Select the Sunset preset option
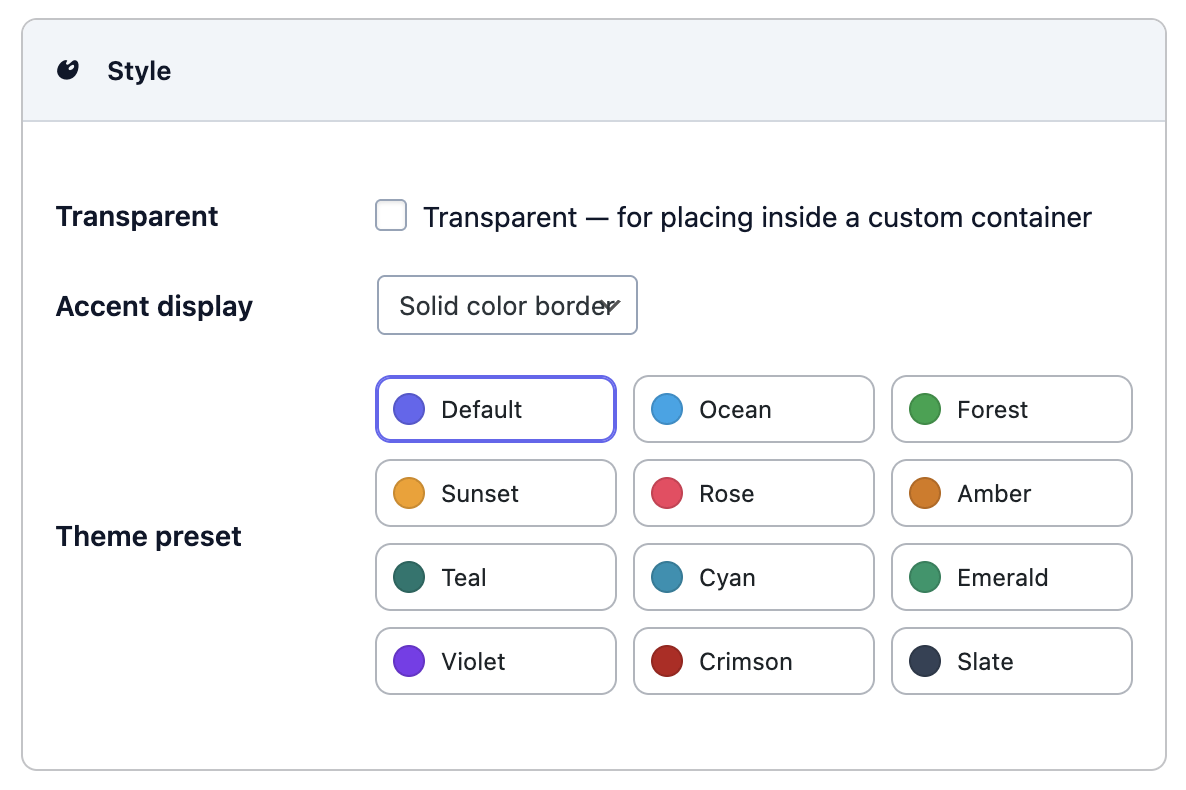Screen dimensions: 1186x790 point(495,493)
